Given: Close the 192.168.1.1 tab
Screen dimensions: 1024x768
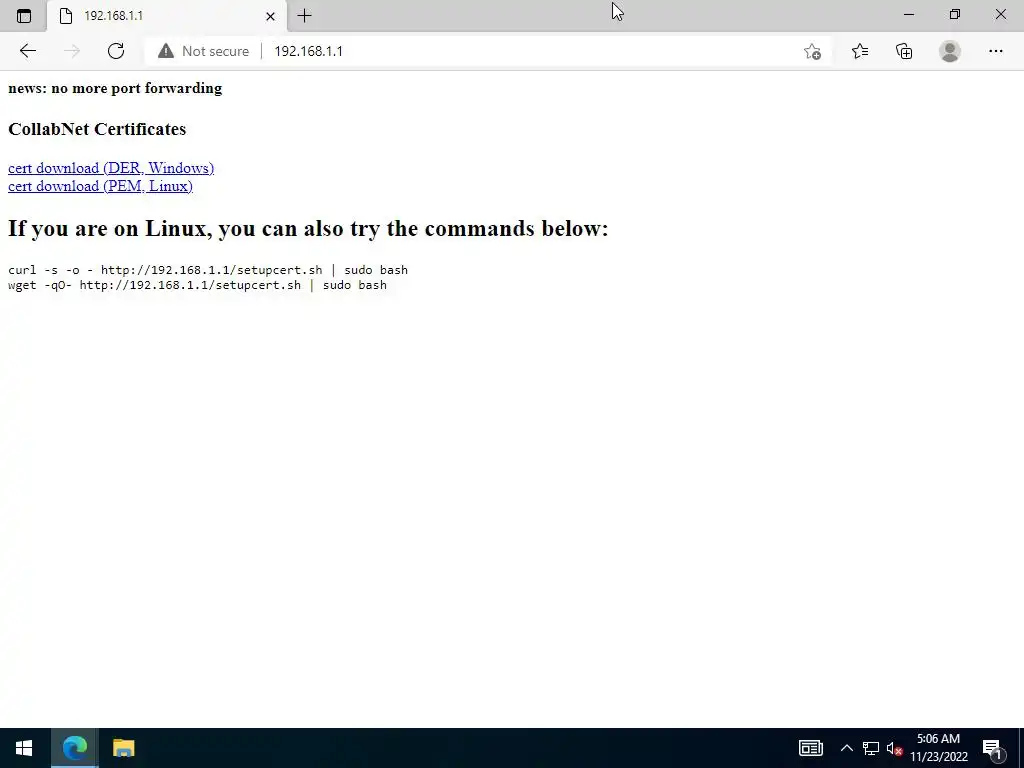Looking at the screenshot, I should pos(270,16).
